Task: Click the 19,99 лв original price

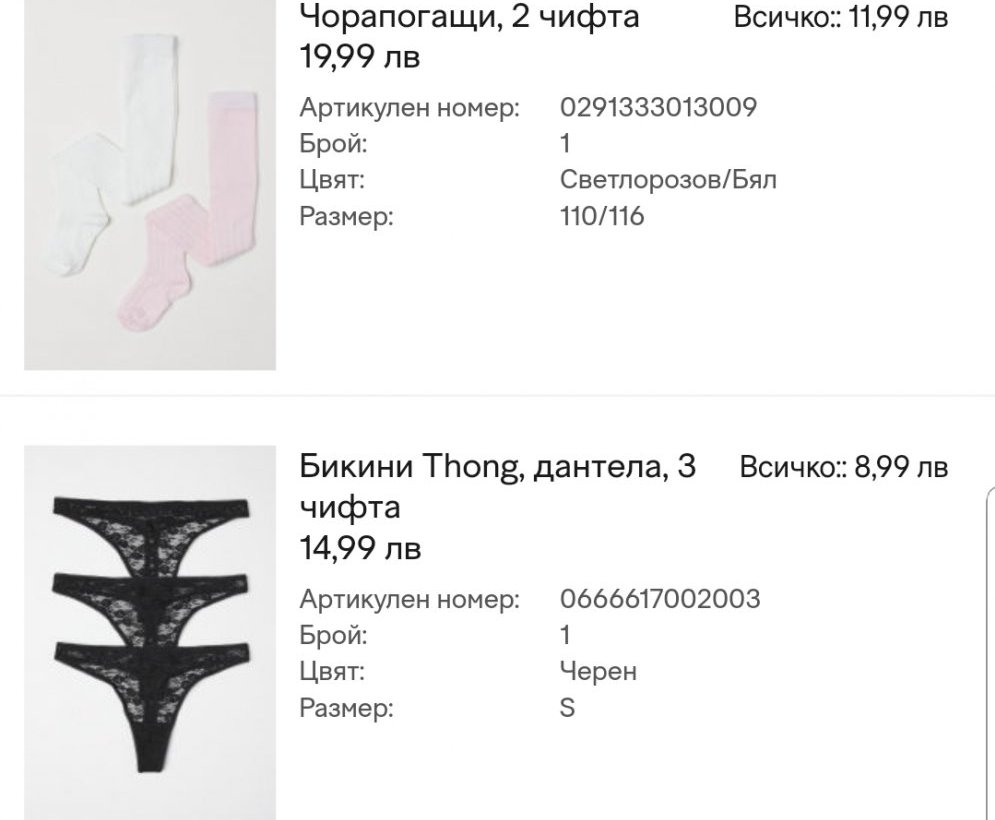Action: point(359,57)
